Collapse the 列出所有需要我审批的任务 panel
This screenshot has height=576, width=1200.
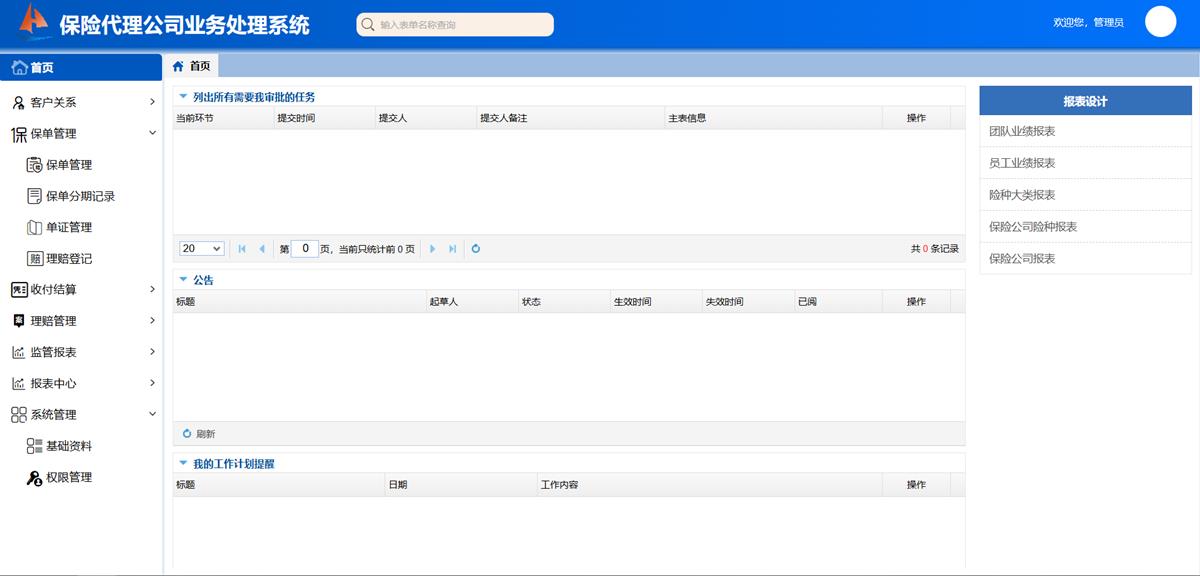tap(183, 97)
